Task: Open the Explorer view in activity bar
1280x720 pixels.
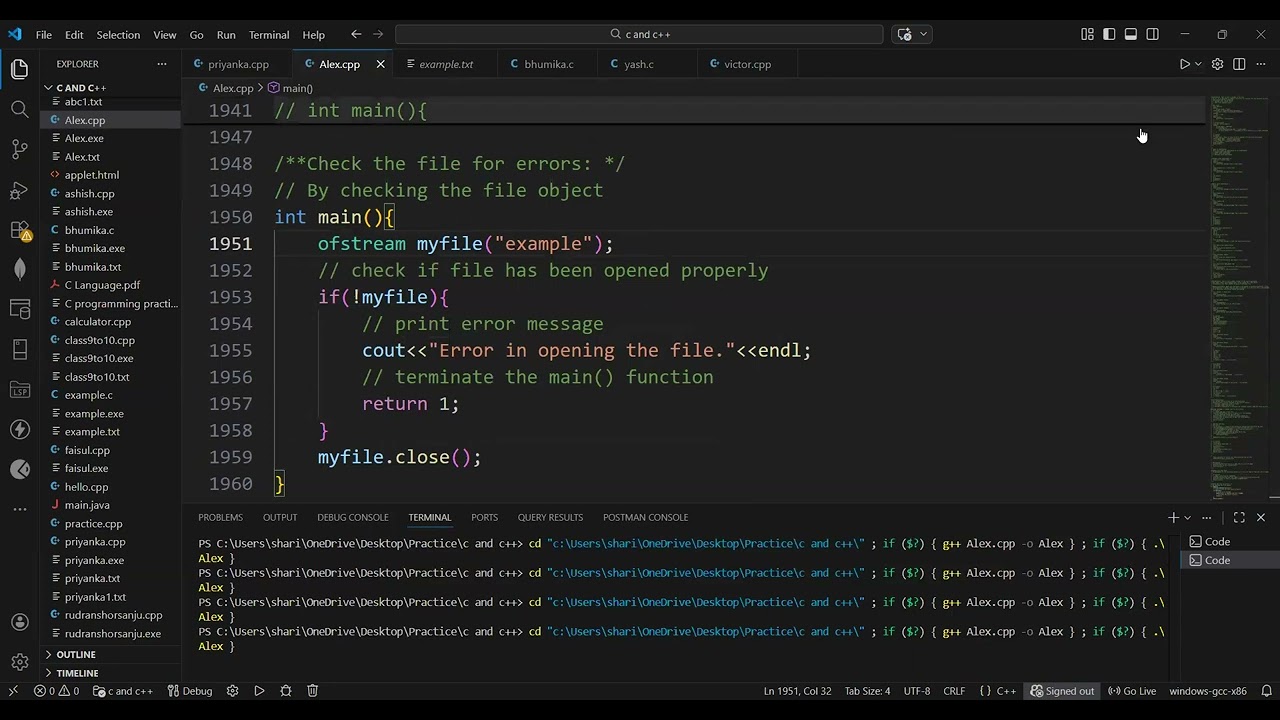Action: pos(19,69)
